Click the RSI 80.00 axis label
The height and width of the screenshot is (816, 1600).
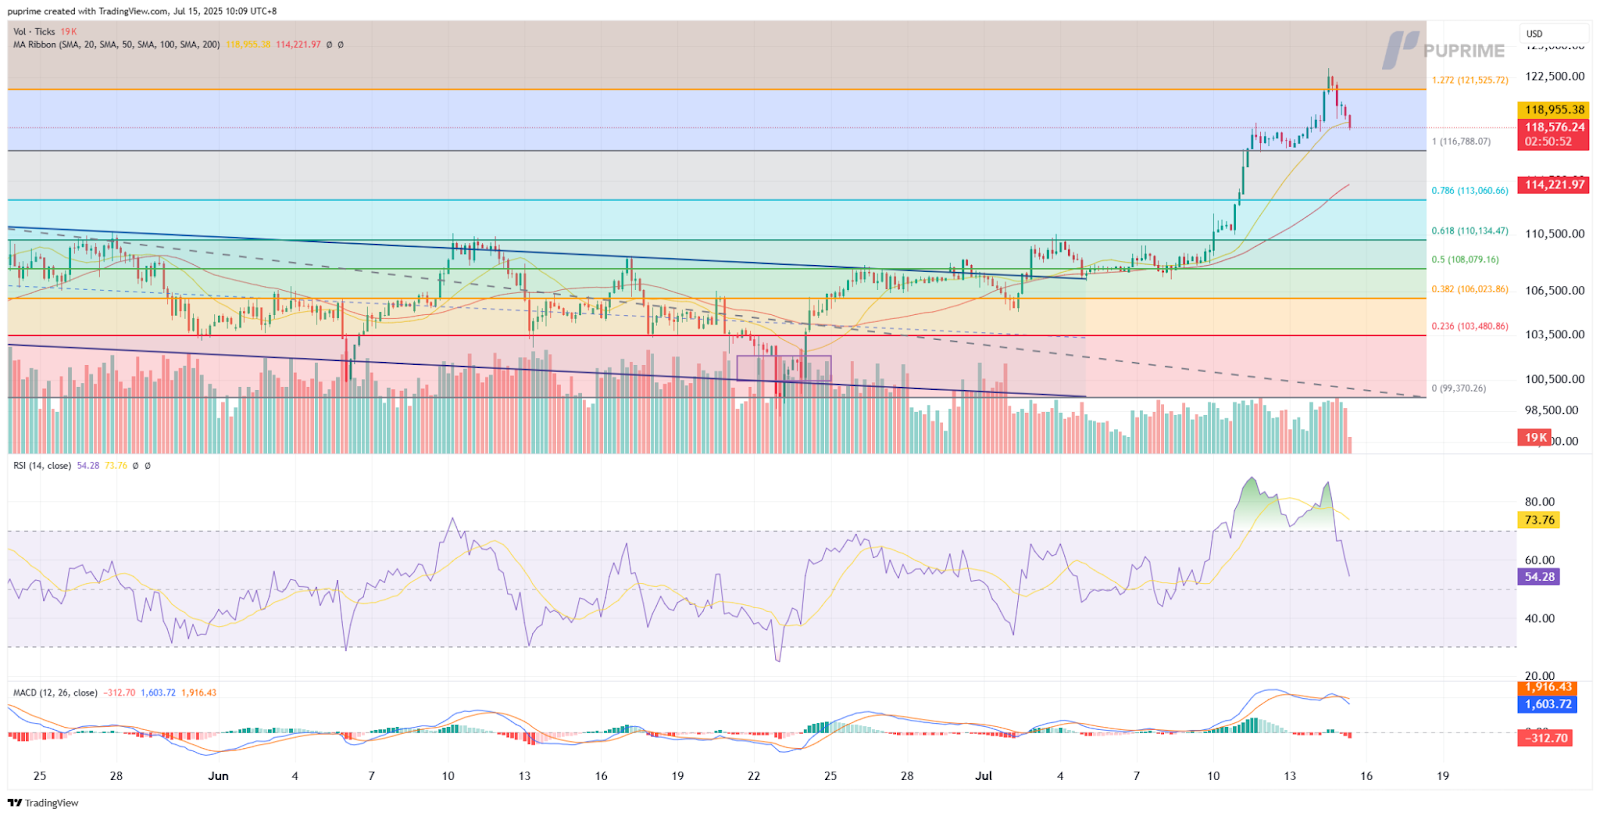point(1540,502)
